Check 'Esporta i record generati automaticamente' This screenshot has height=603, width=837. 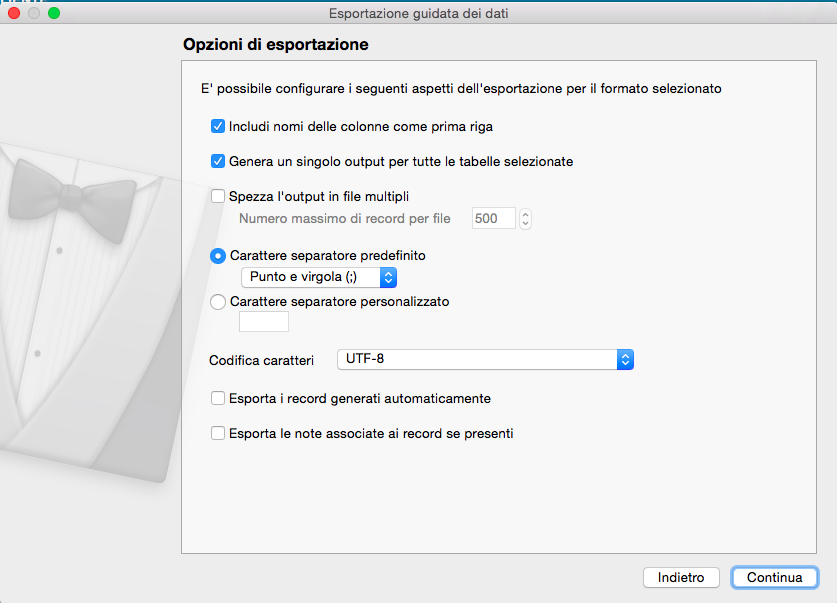click(218, 398)
